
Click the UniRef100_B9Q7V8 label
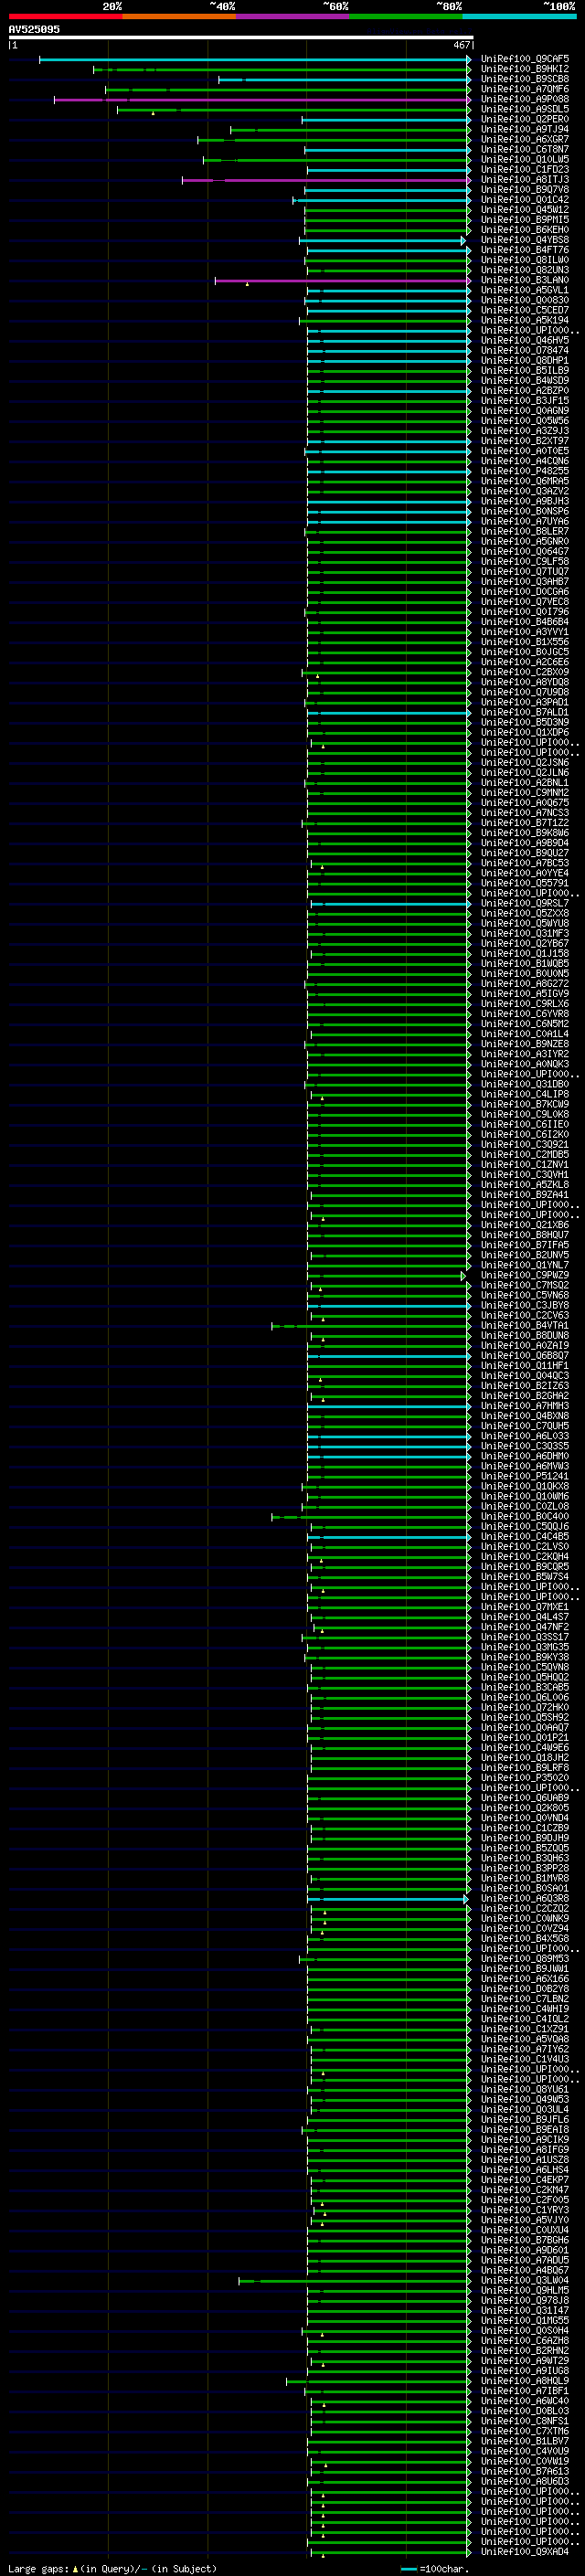click(525, 190)
